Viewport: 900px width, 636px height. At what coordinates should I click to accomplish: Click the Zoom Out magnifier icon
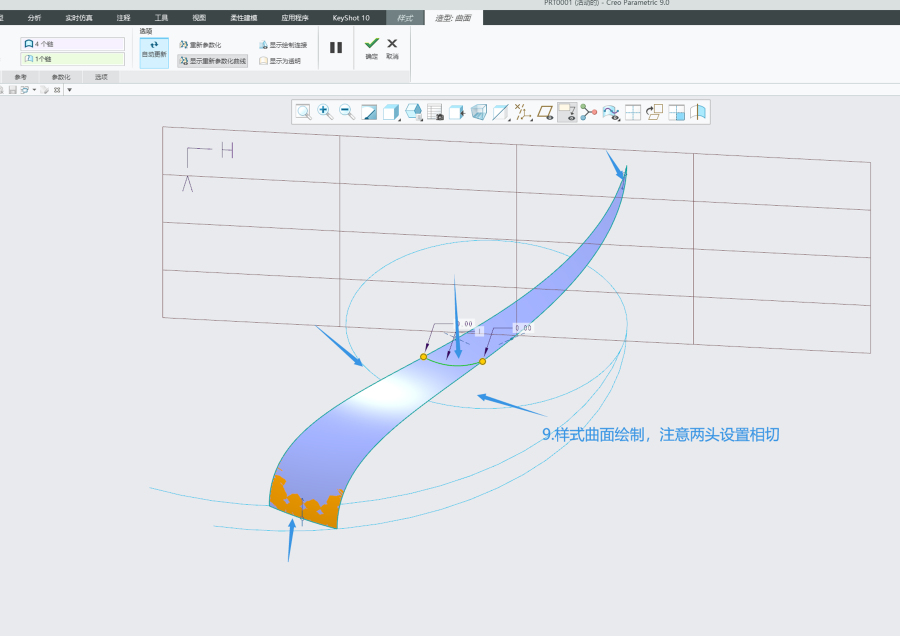pos(347,112)
